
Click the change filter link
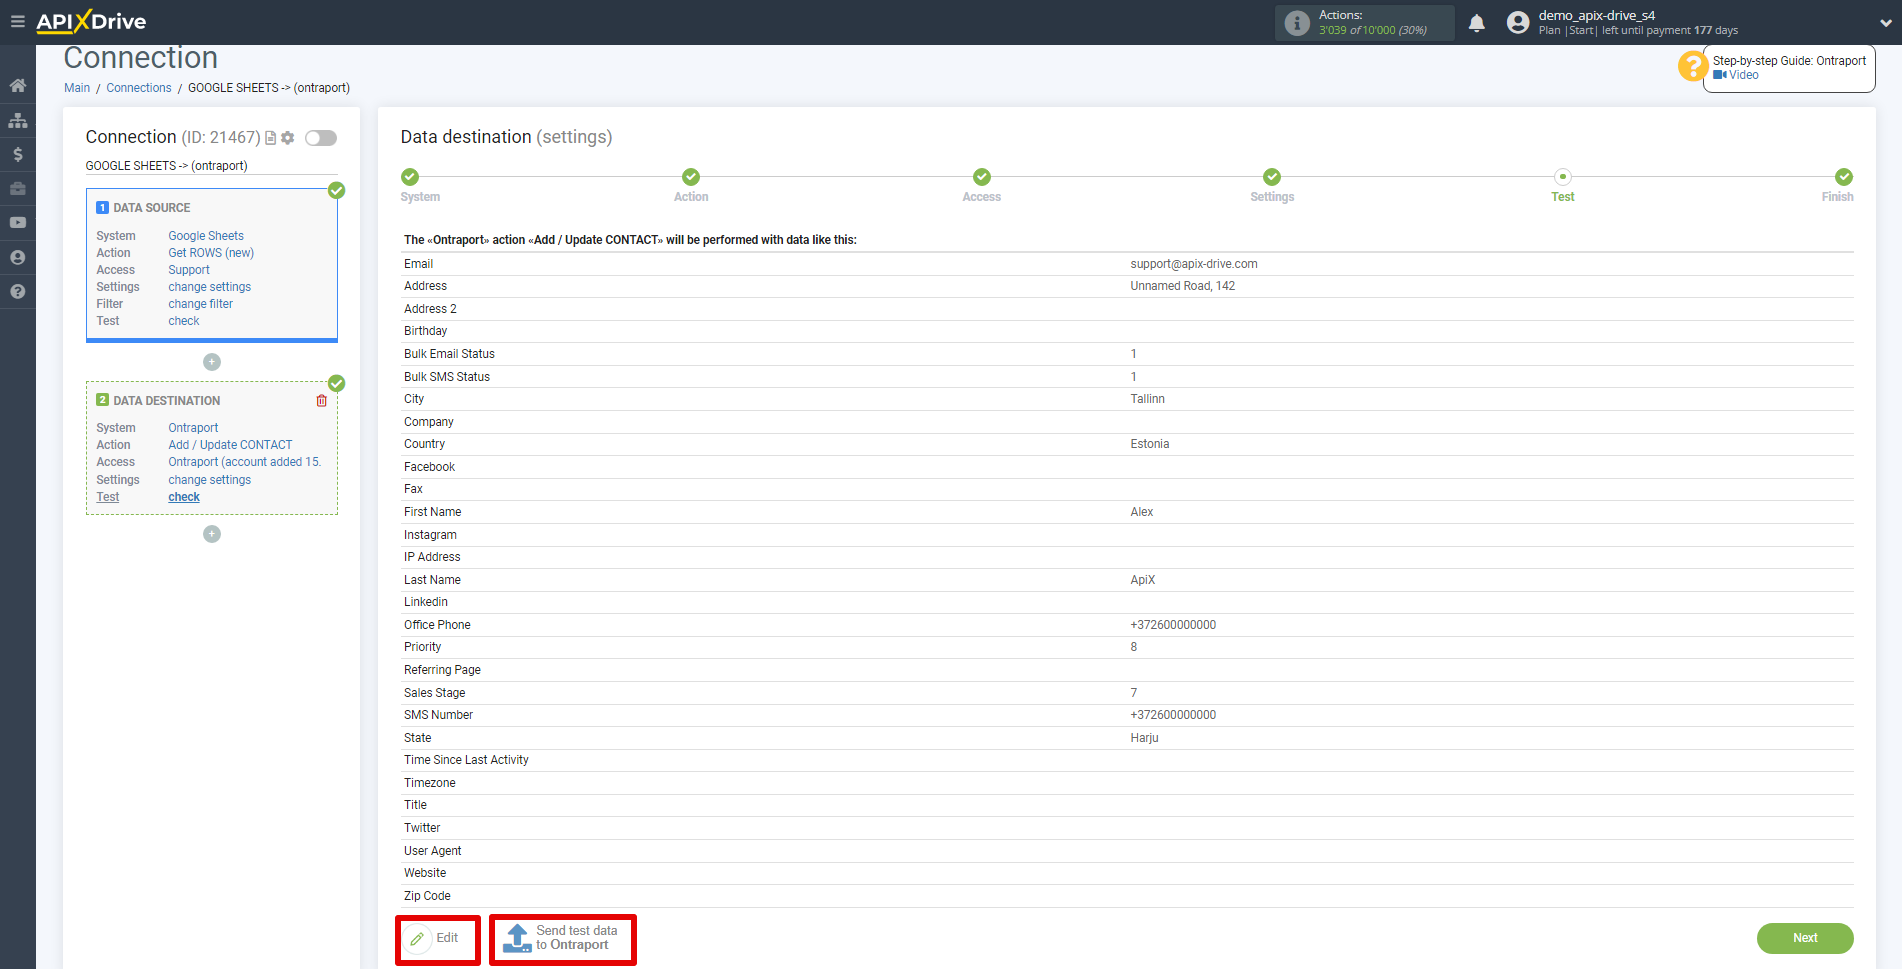pos(200,304)
